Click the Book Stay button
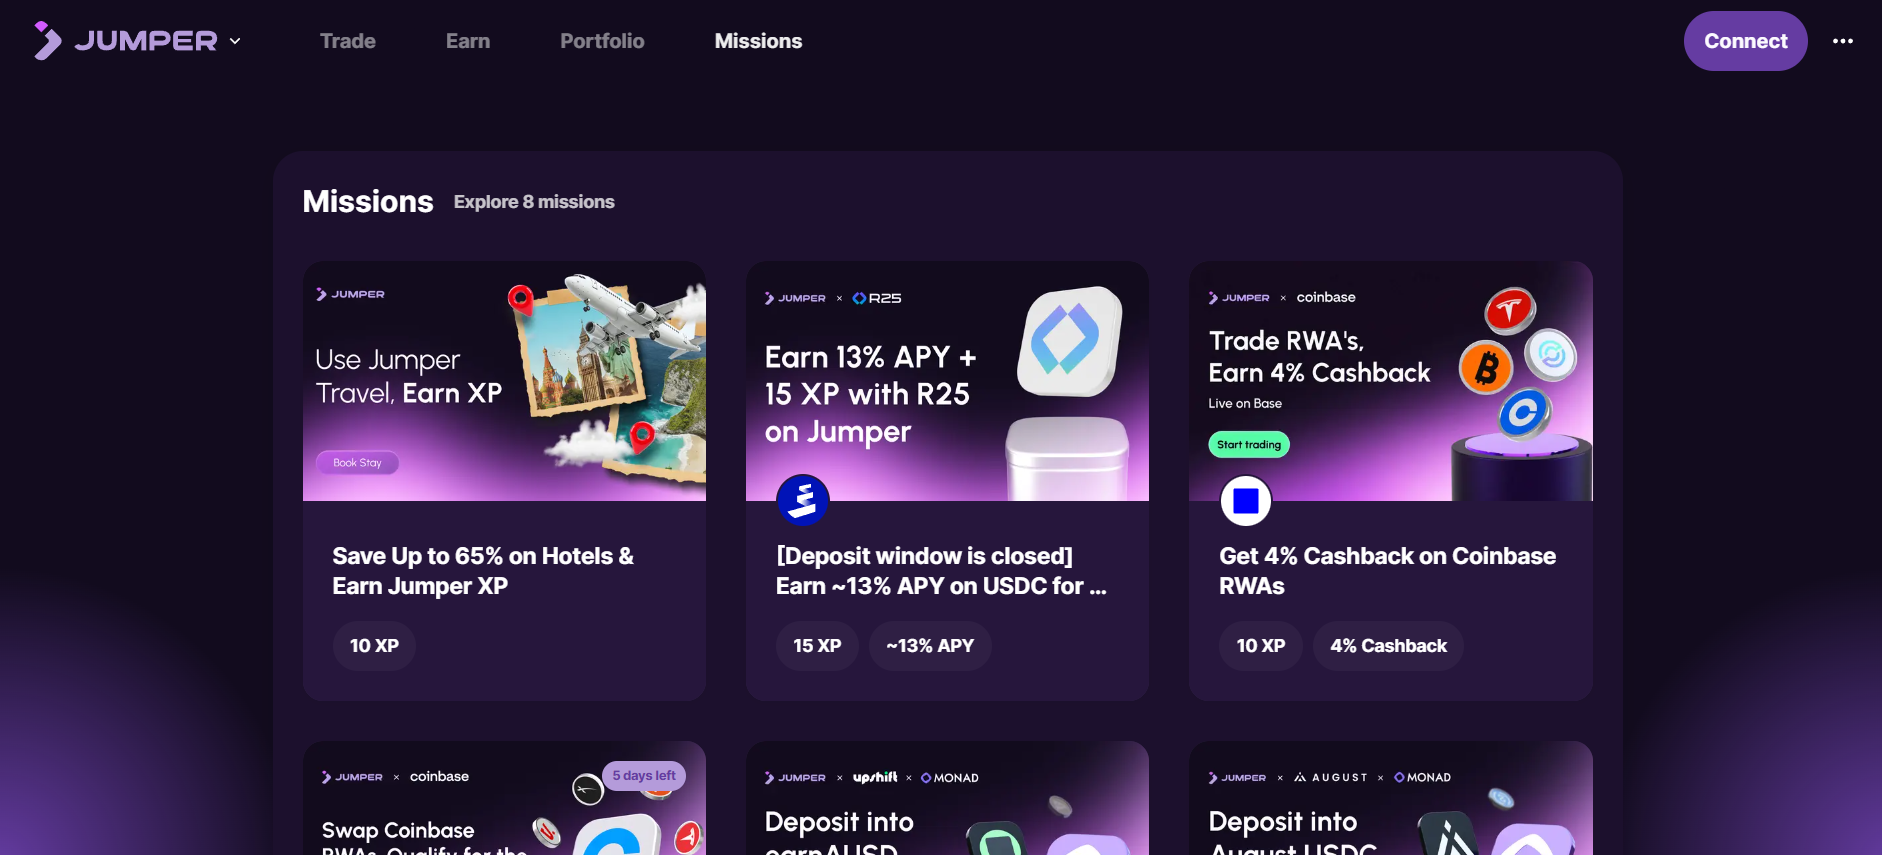 357,463
